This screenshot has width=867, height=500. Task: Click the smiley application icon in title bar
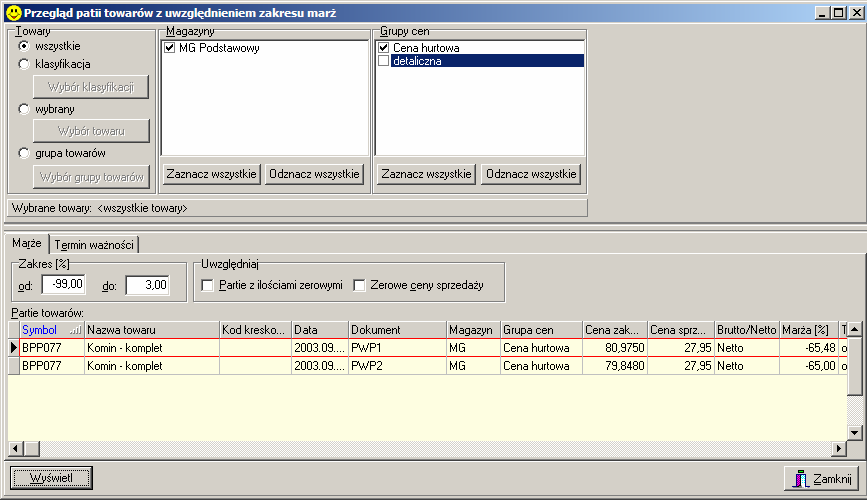click(x=14, y=13)
